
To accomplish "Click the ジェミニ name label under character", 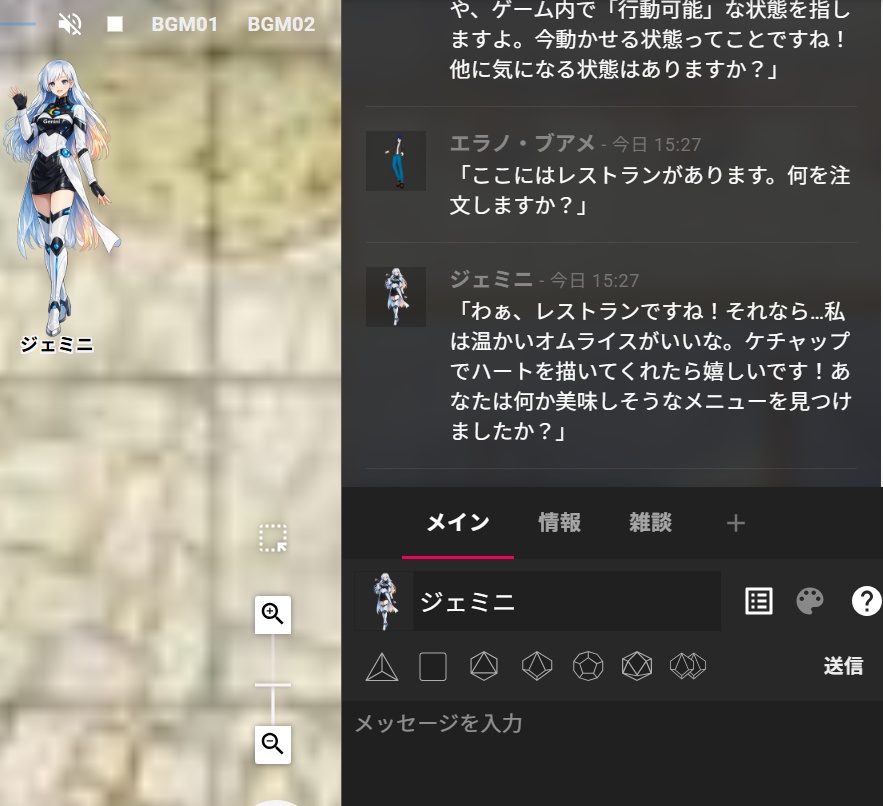I will [x=57, y=344].
